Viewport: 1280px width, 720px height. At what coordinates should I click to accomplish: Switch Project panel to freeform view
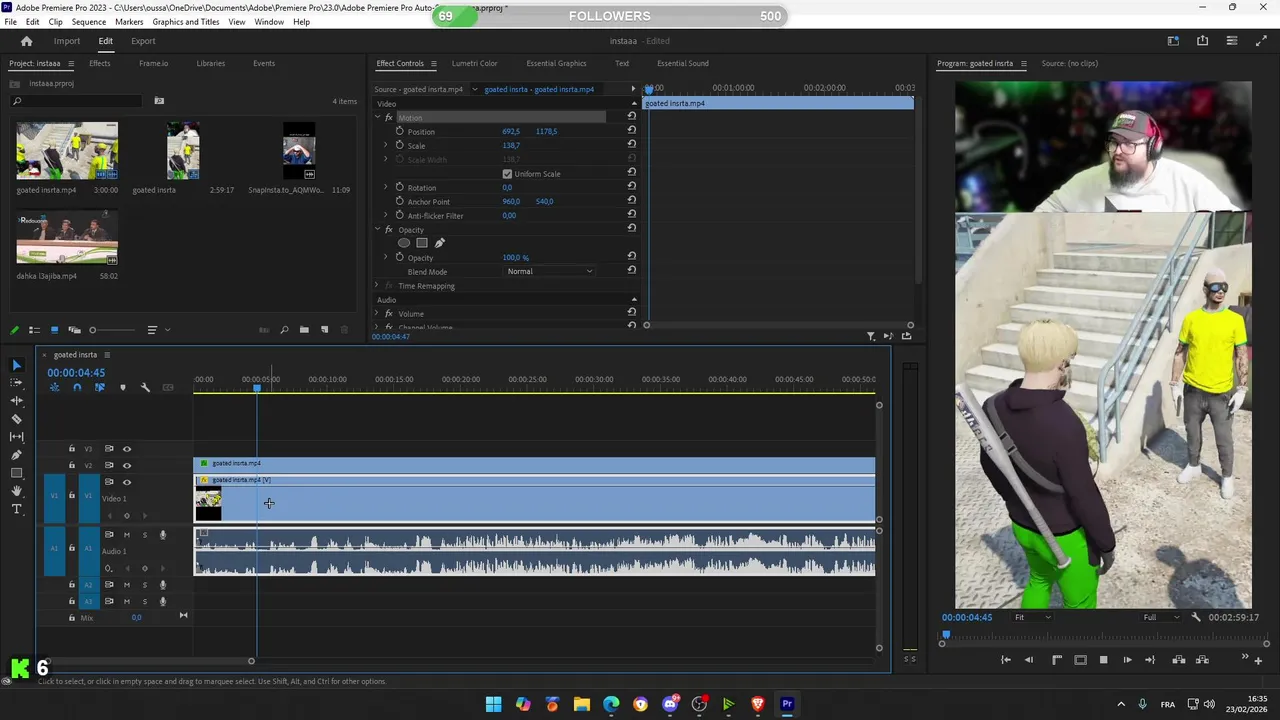[74, 330]
